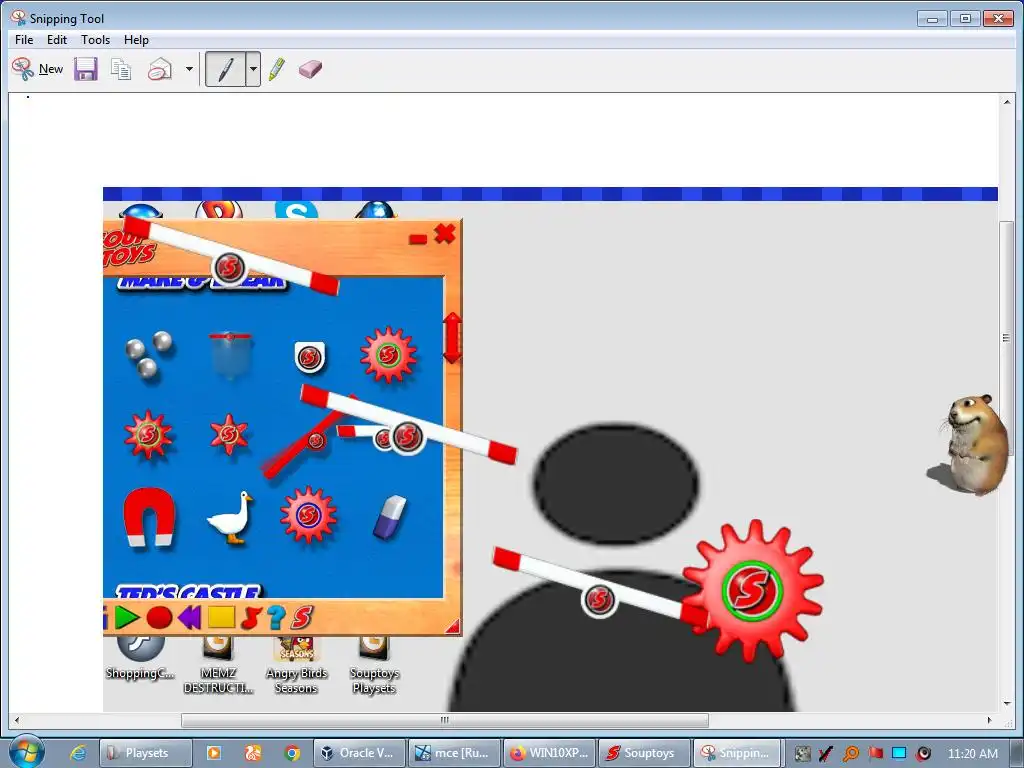Open the Send Snip dropdown arrow
This screenshot has height=768, width=1024.
[189, 69]
